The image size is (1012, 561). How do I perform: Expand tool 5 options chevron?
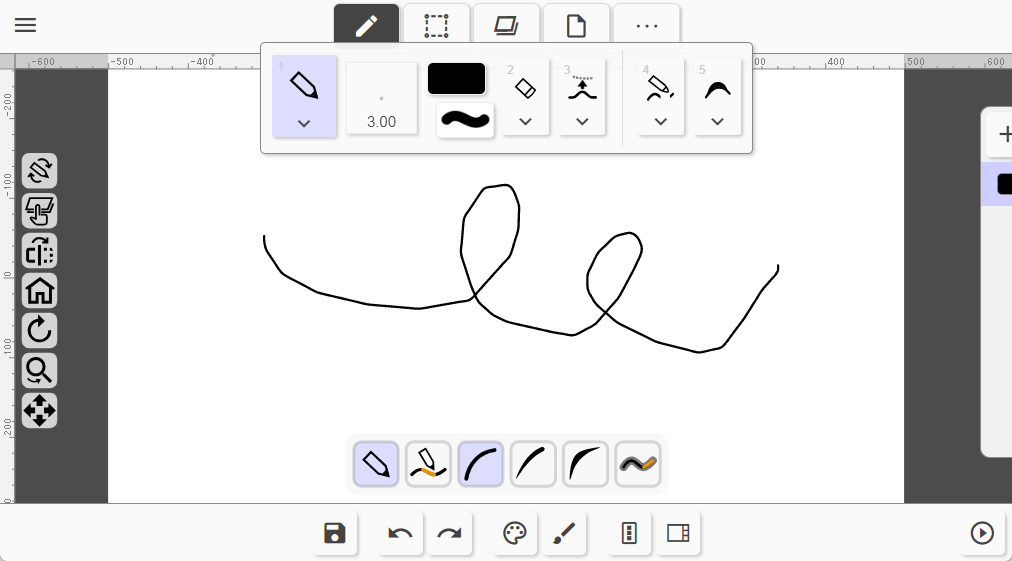(717, 121)
